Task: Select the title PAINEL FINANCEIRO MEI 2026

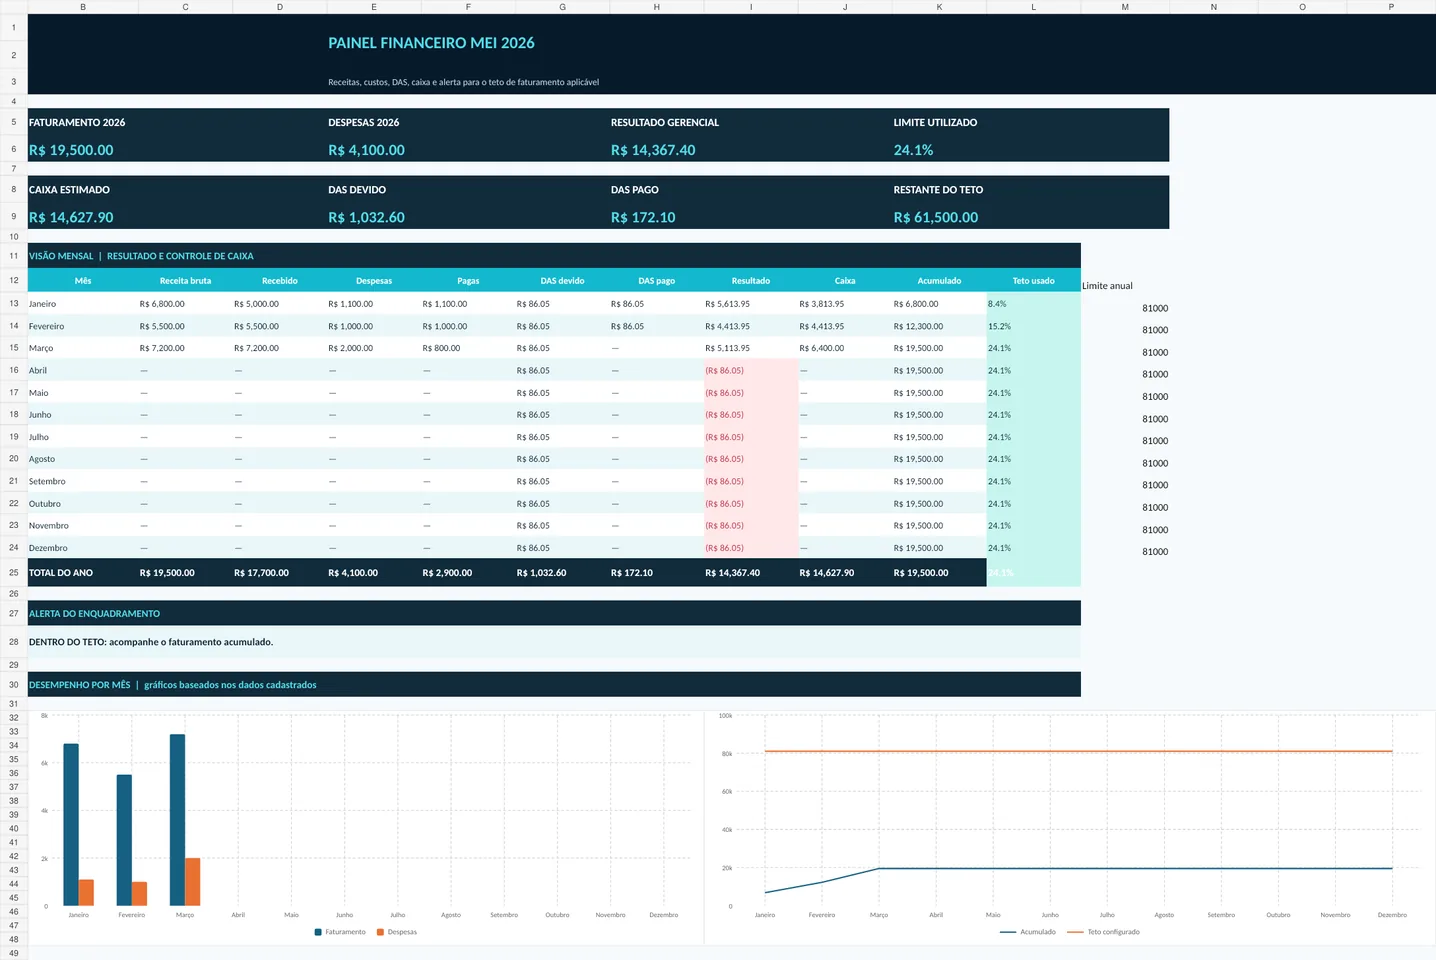Action: click(x=431, y=43)
